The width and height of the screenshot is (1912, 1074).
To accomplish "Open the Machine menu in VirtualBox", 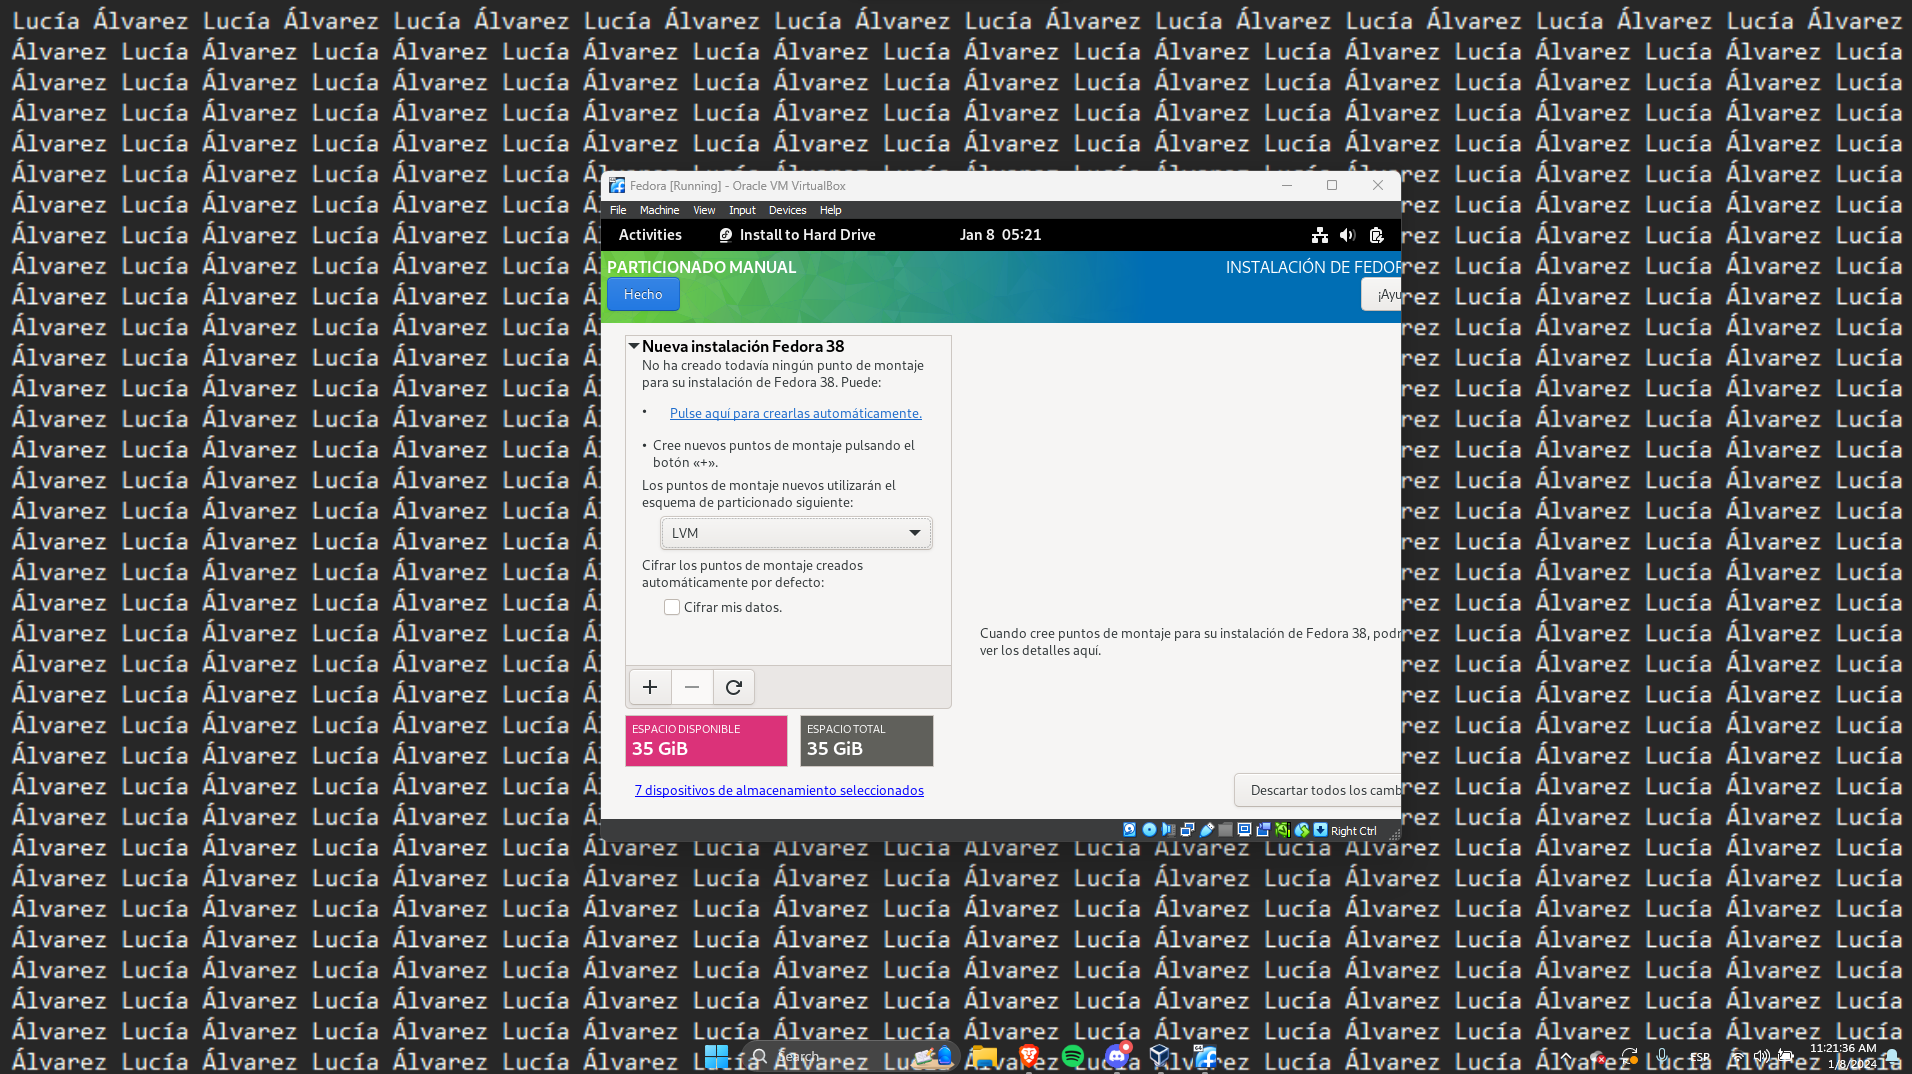I will click(659, 210).
